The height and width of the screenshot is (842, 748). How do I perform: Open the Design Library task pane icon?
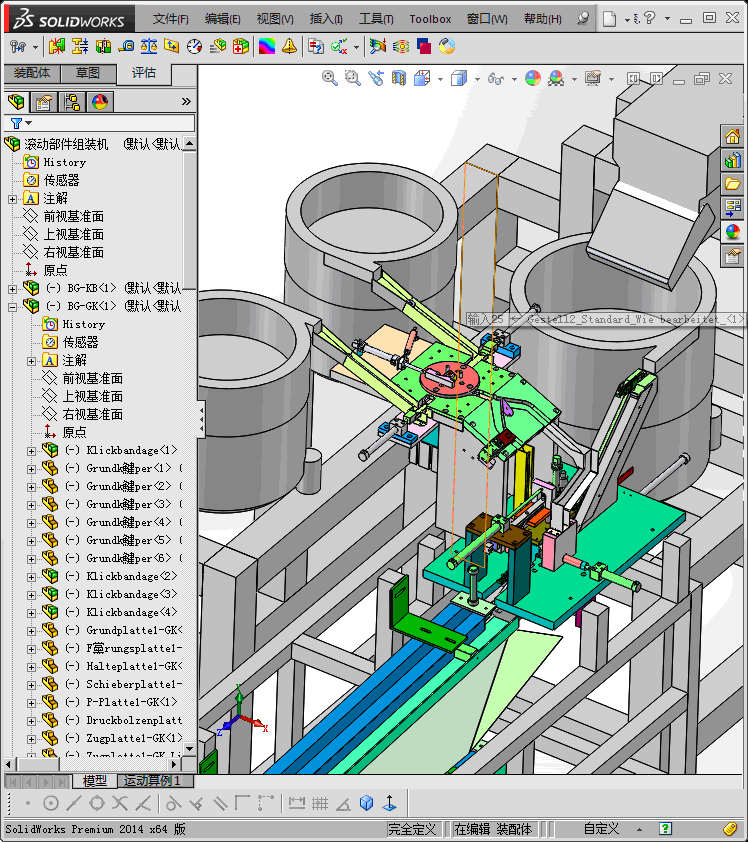coord(733,160)
